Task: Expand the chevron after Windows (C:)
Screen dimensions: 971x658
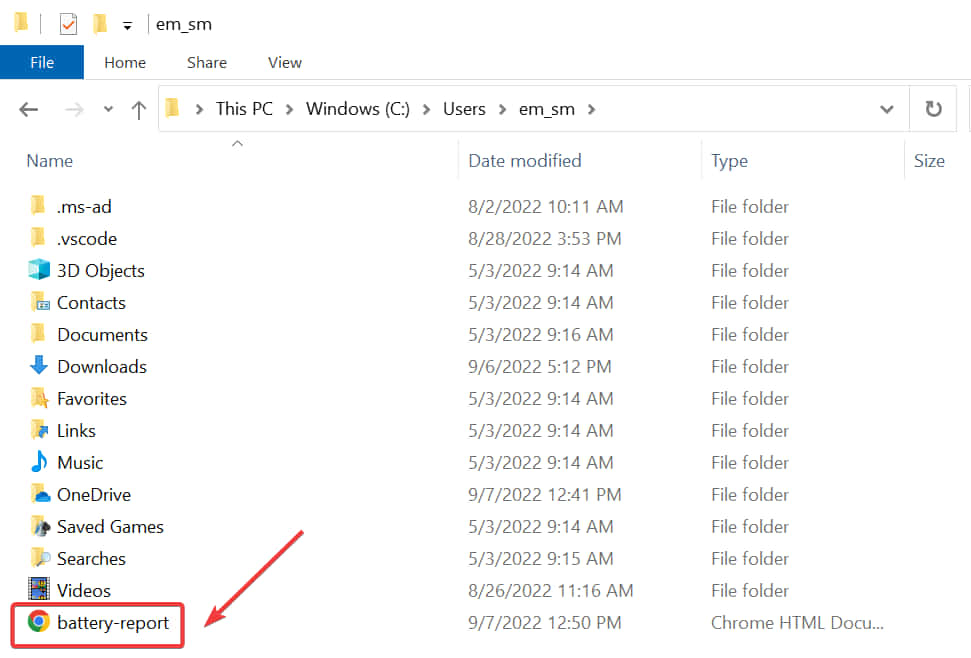Action: (426, 110)
